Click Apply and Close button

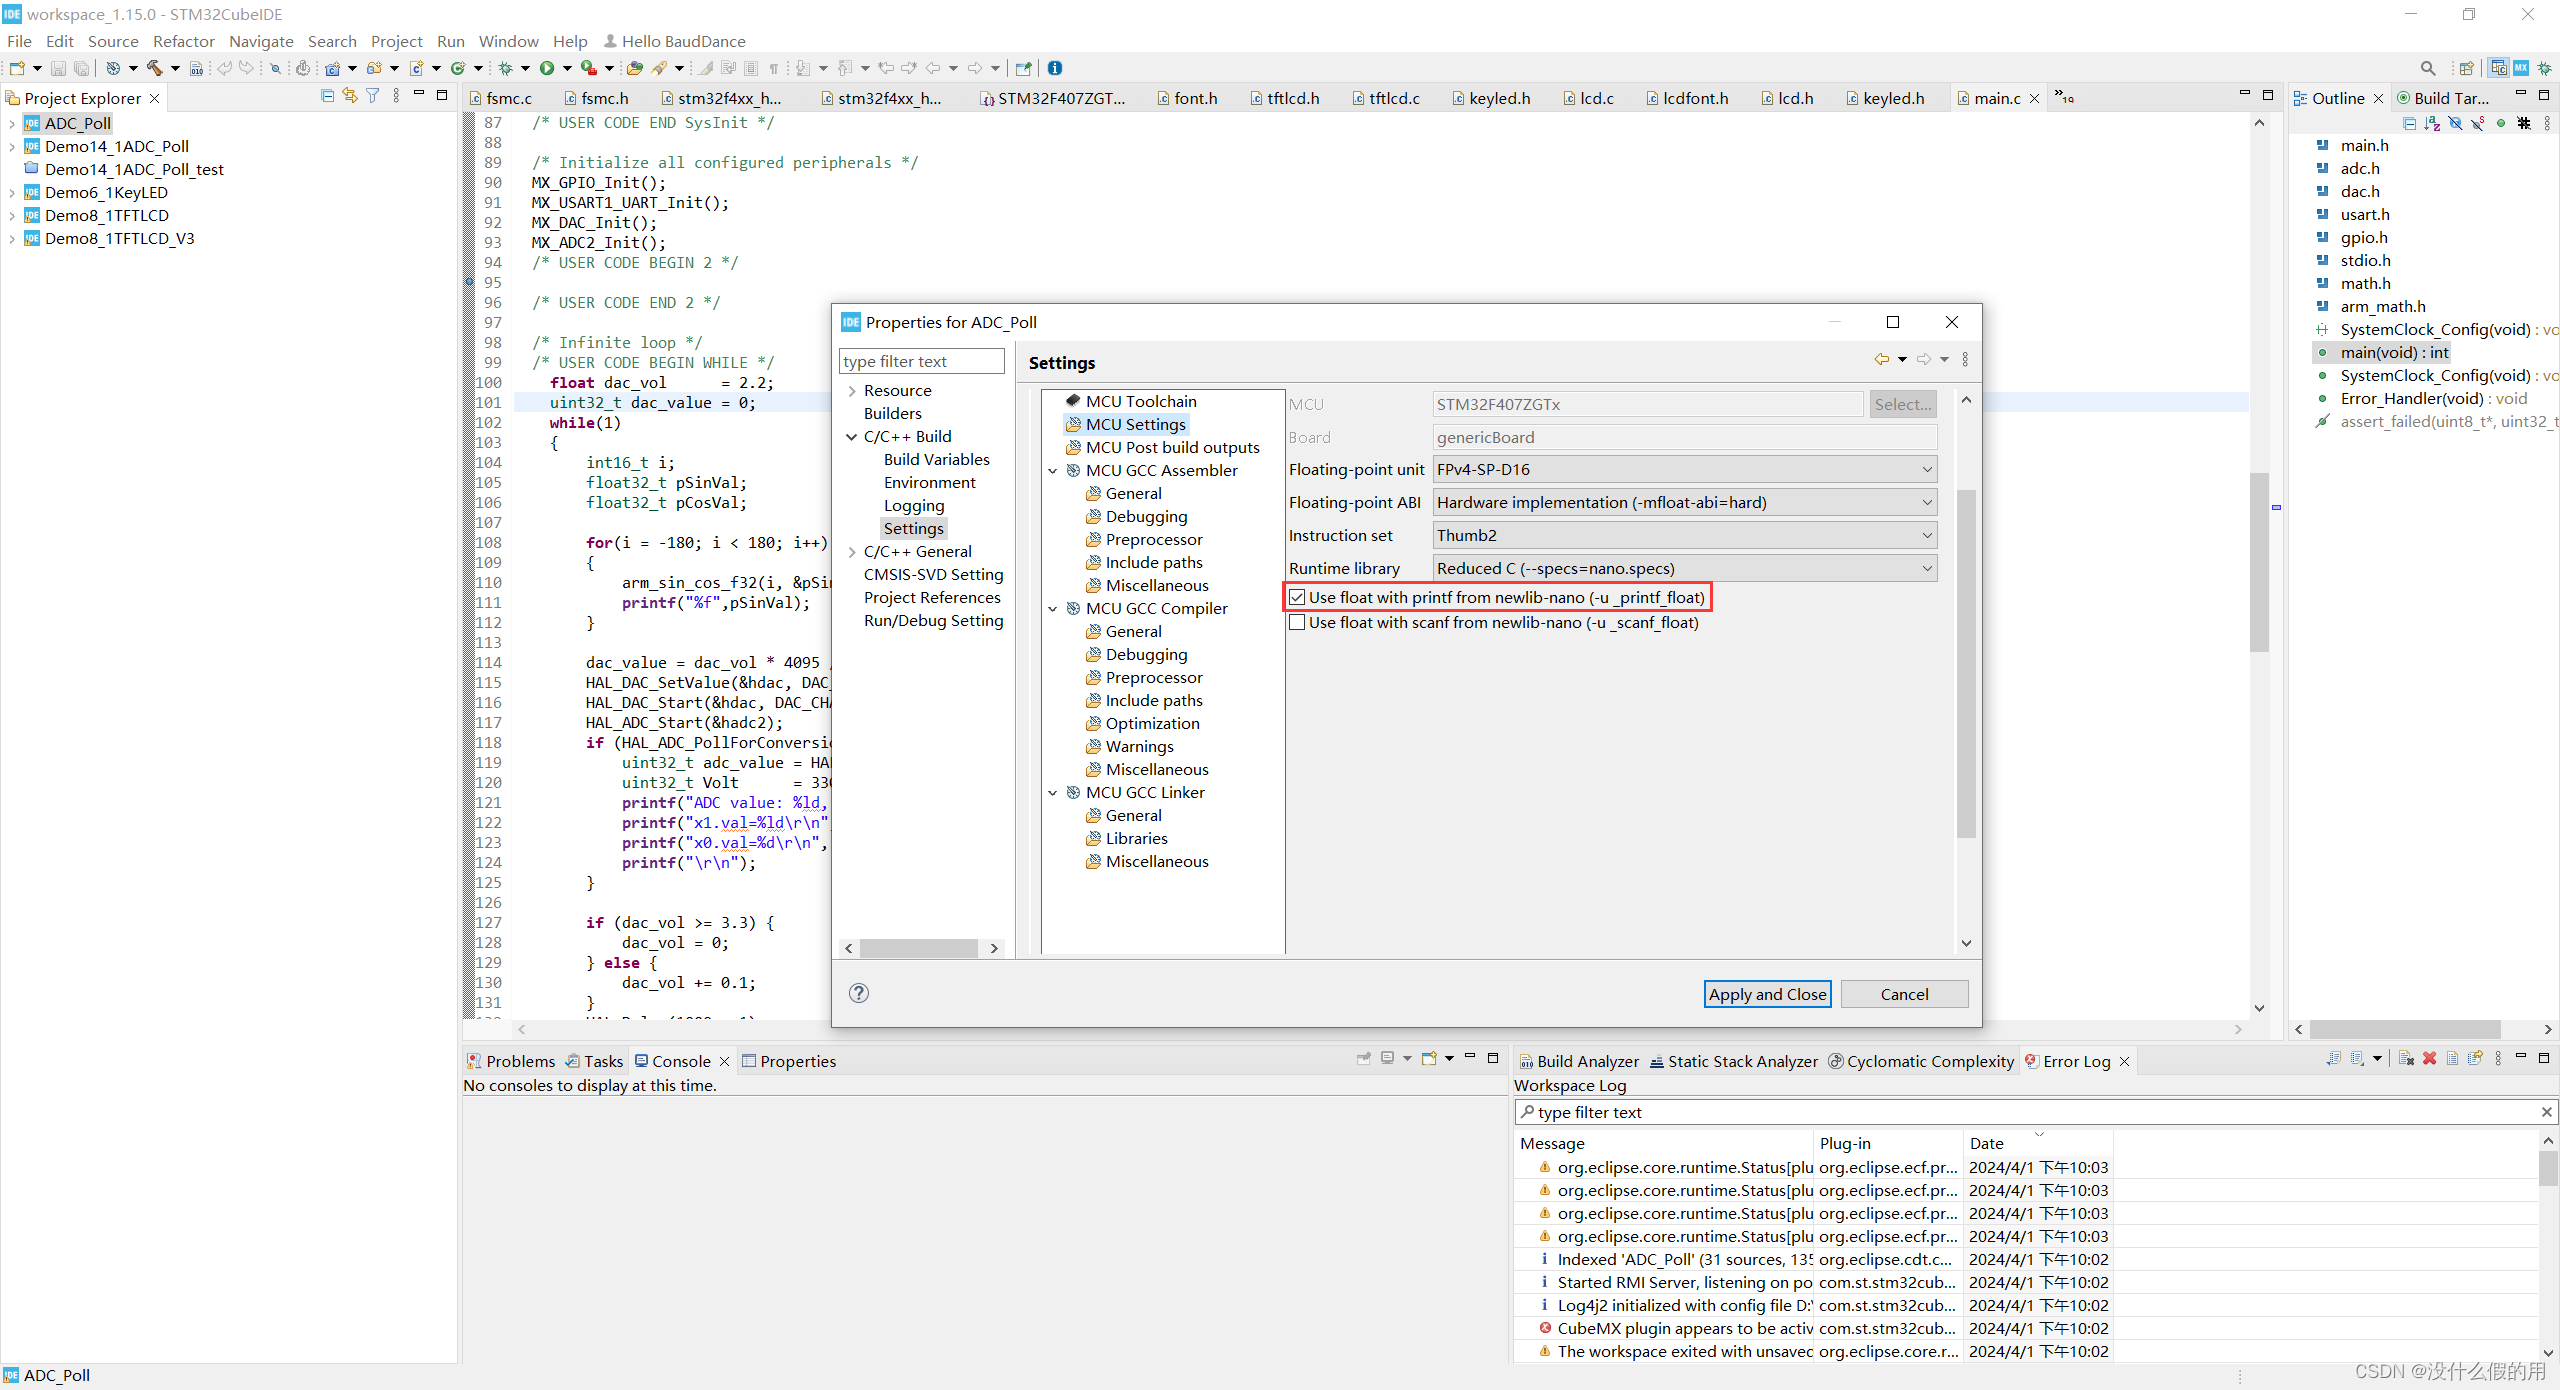1767,994
